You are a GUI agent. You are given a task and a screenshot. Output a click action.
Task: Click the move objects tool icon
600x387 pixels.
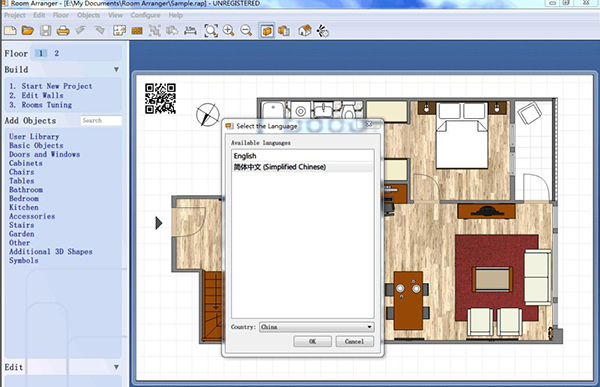pos(172,31)
